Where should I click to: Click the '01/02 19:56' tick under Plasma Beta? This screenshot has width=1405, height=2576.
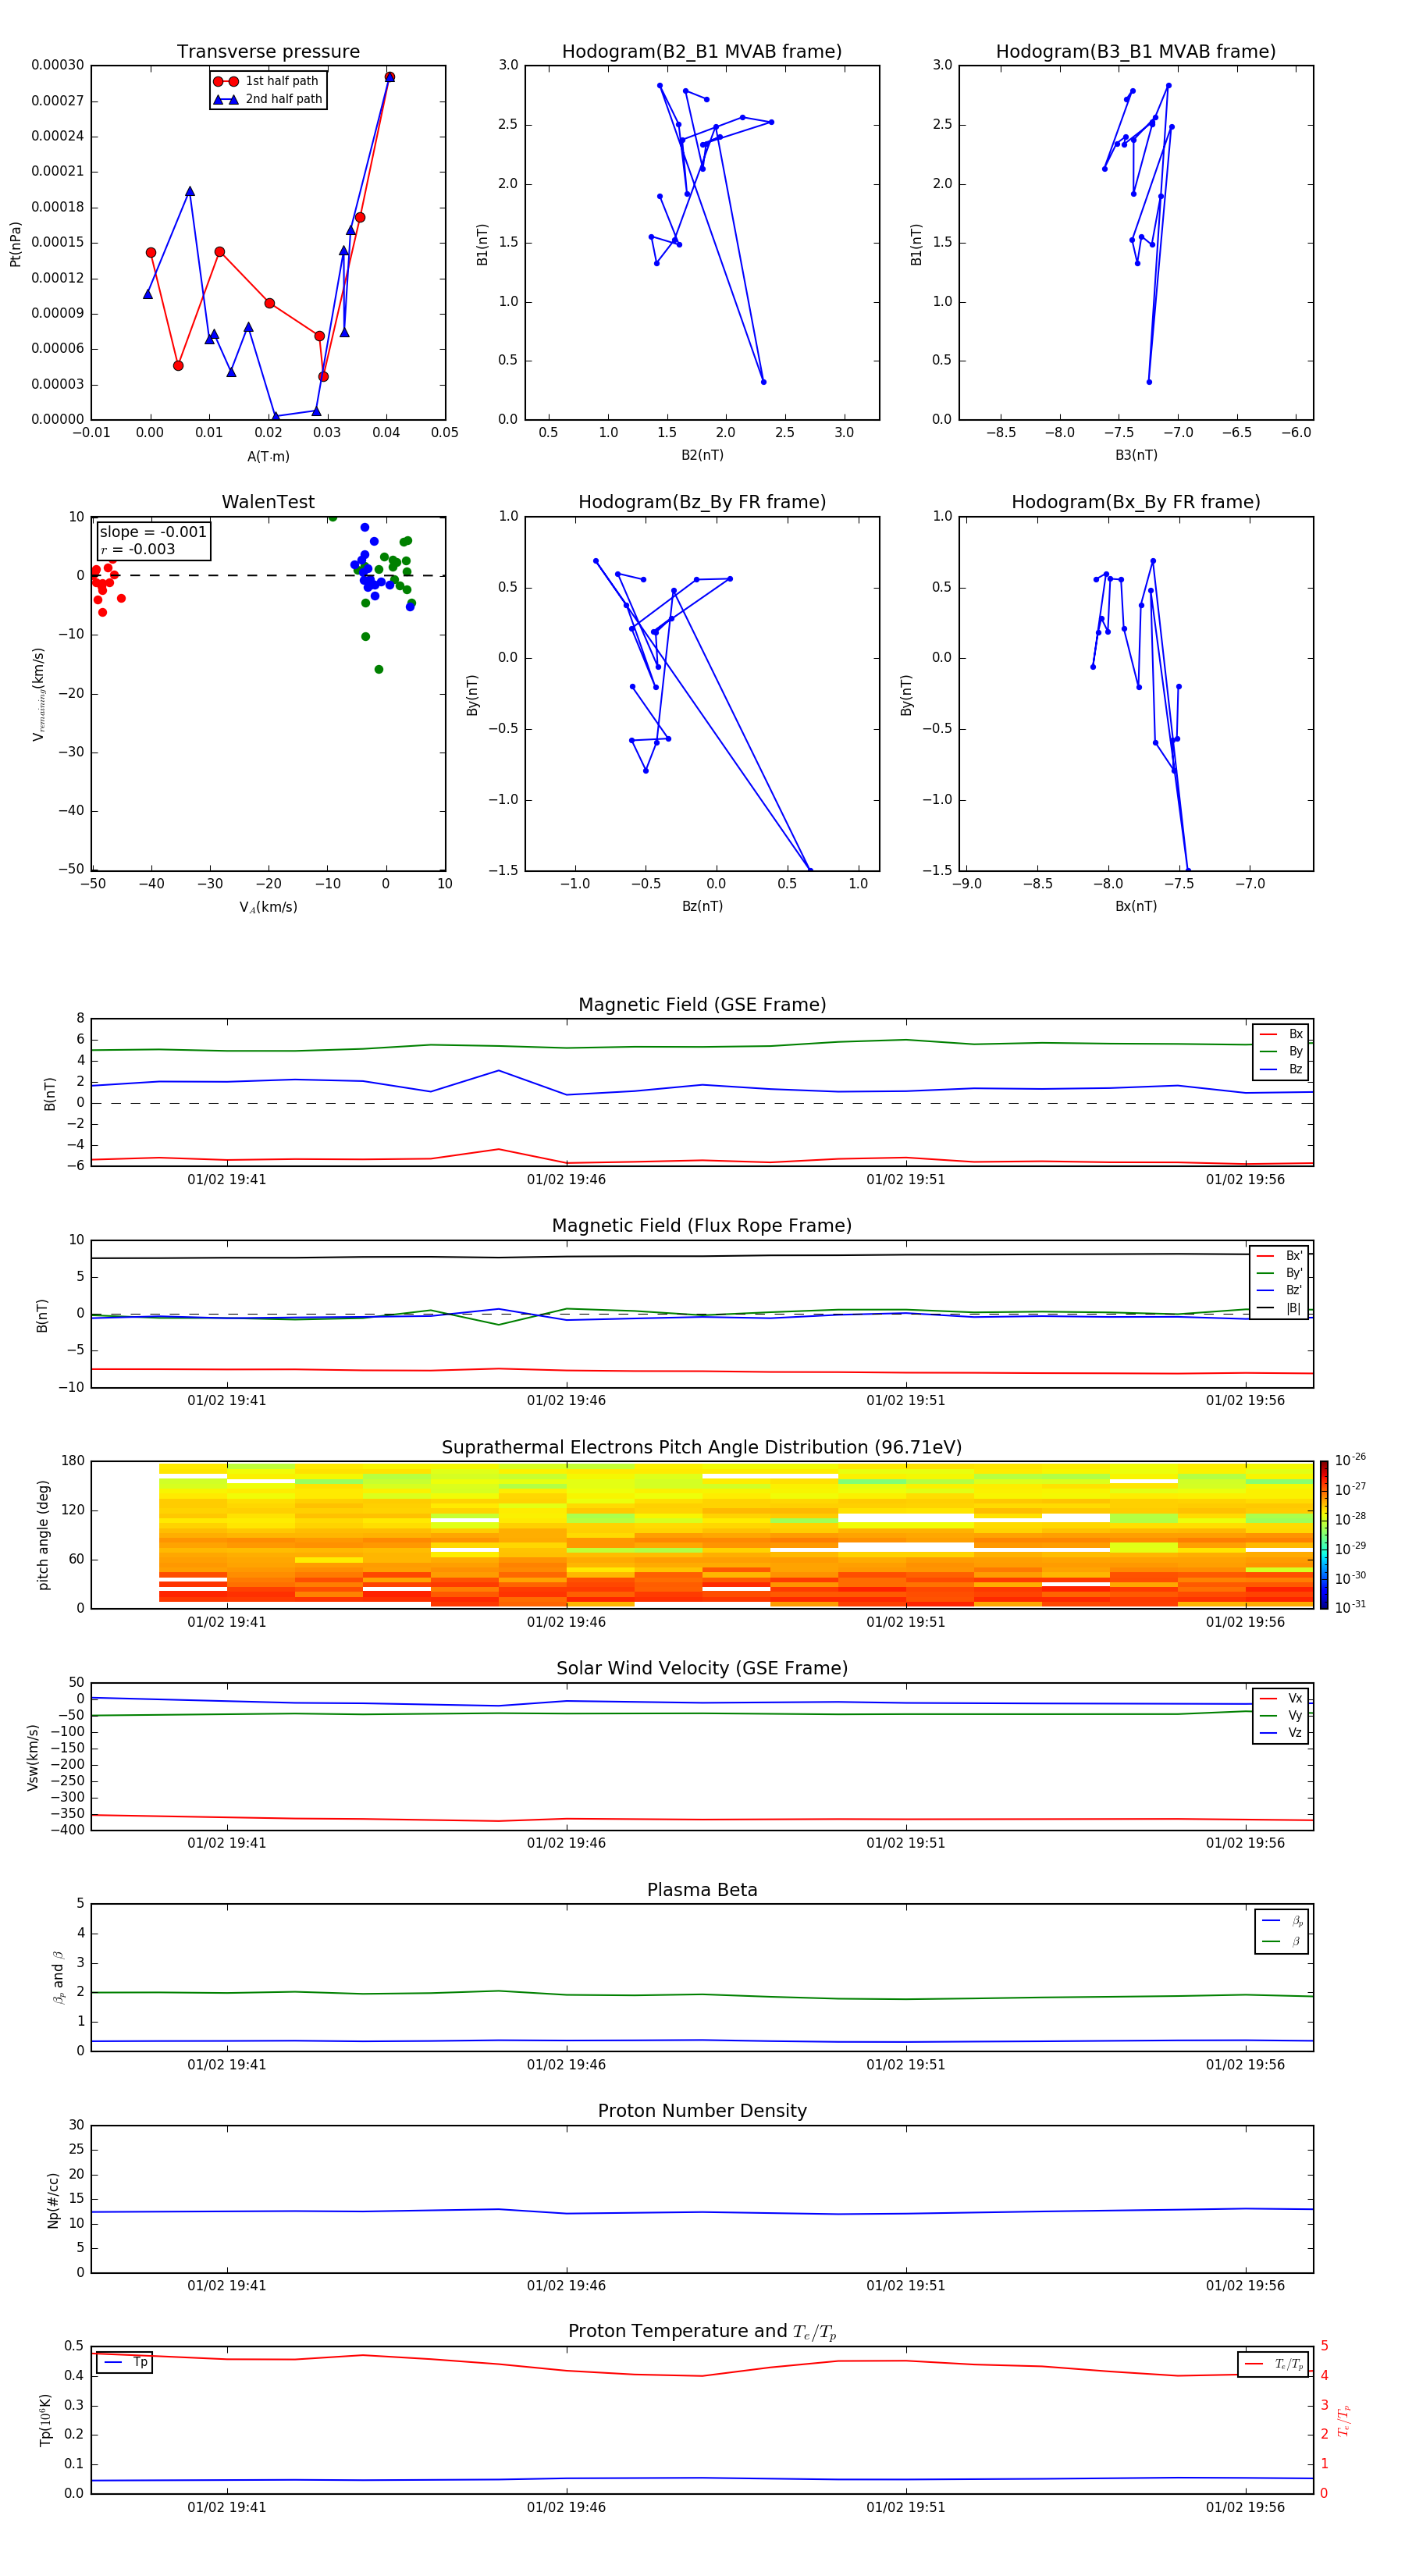[1245, 2065]
